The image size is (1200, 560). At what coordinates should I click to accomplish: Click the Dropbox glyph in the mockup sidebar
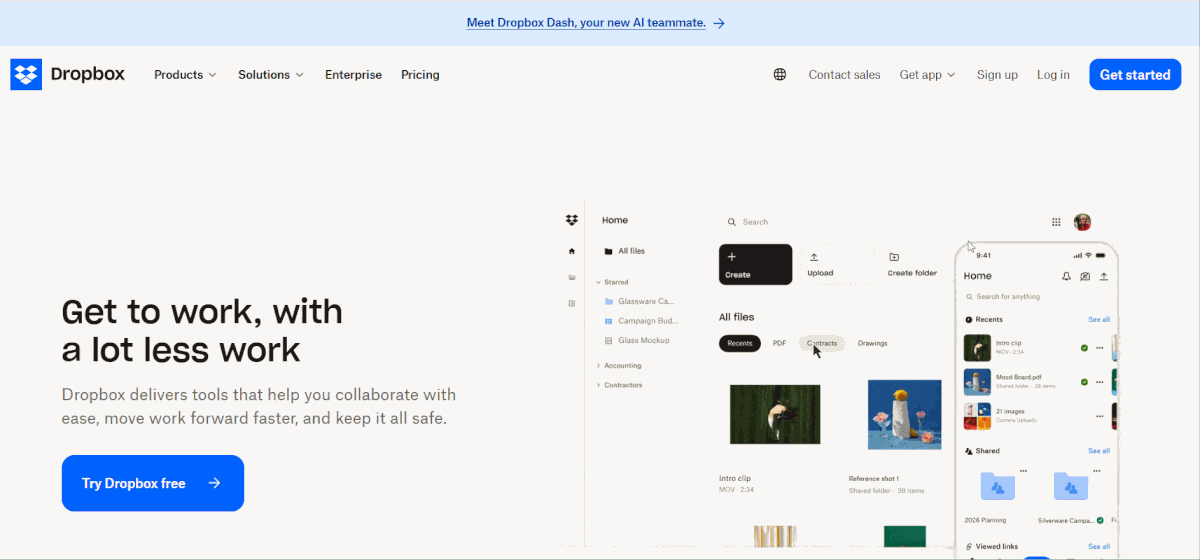[x=572, y=220]
